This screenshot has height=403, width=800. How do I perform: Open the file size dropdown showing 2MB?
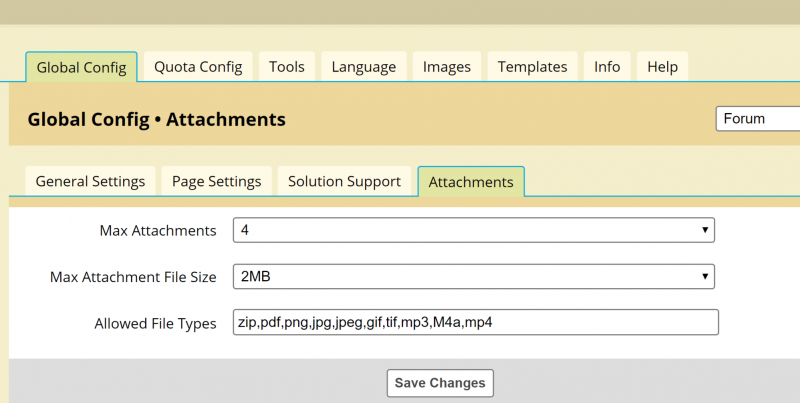(474, 276)
